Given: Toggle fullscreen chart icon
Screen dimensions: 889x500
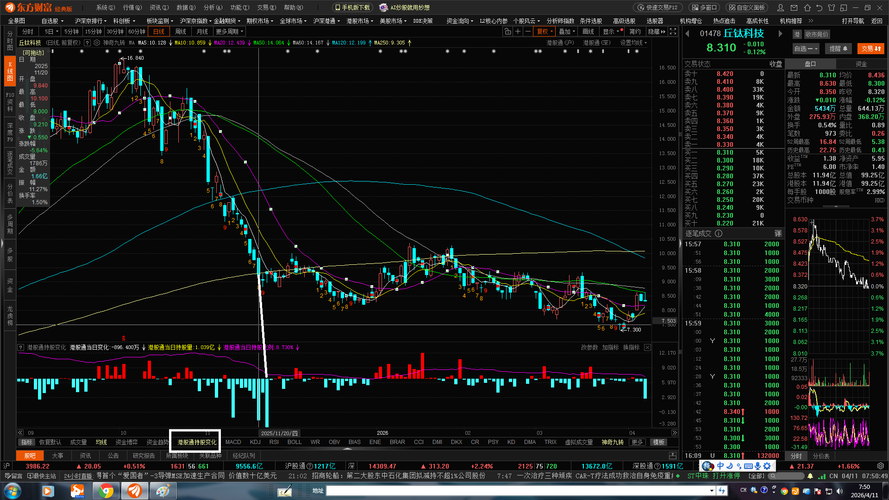Looking at the screenshot, I should (x=673, y=32).
